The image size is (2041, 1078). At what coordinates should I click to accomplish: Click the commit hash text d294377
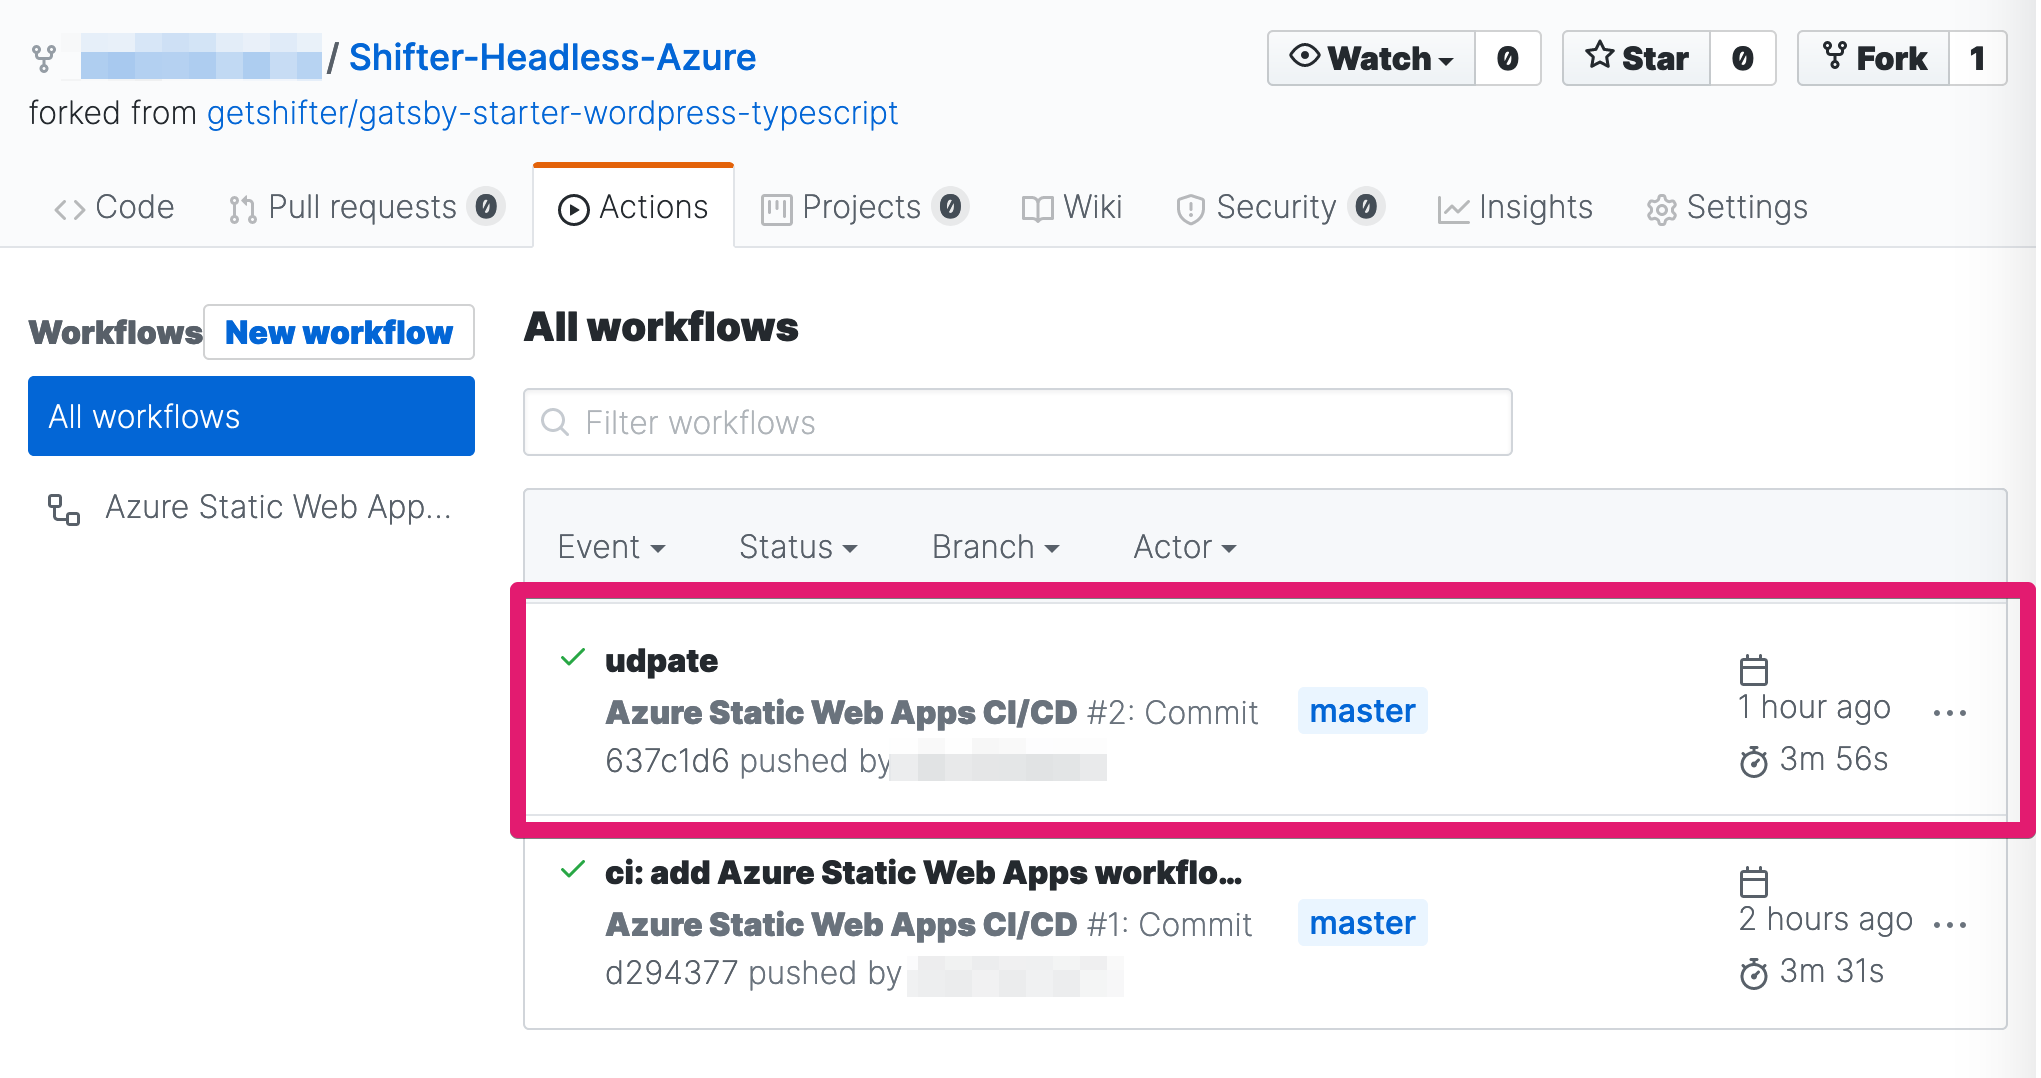[671, 973]
